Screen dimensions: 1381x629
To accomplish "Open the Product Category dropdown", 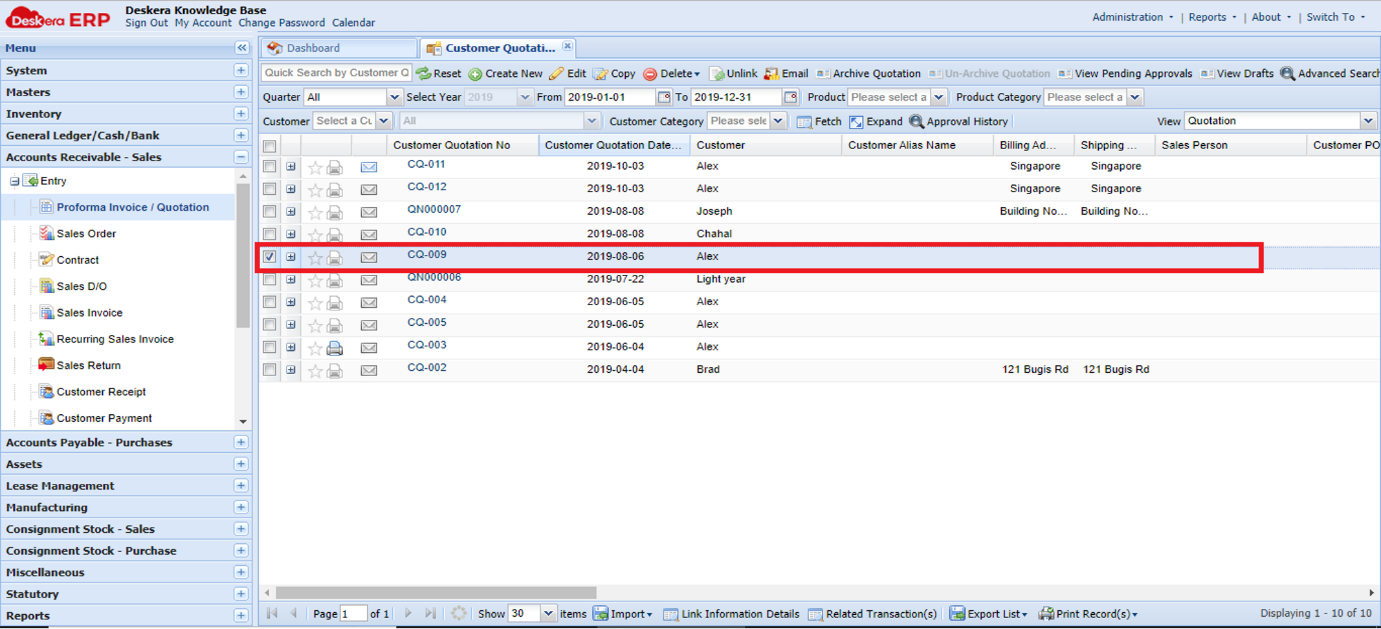I will tap(1135, 98).
